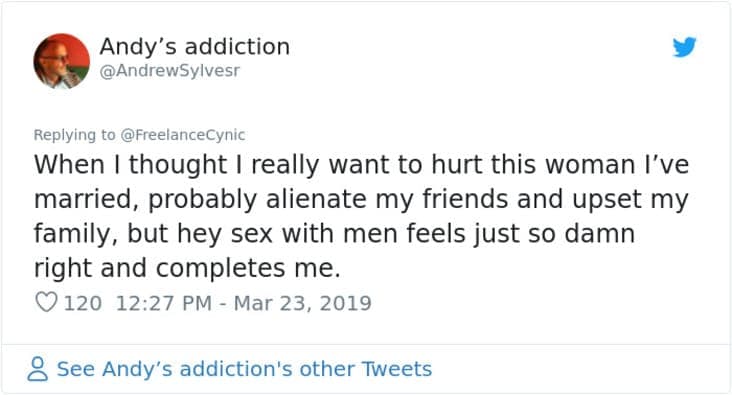Open Andy's round profile photo
732x395 pixels.
click(62, 61)
